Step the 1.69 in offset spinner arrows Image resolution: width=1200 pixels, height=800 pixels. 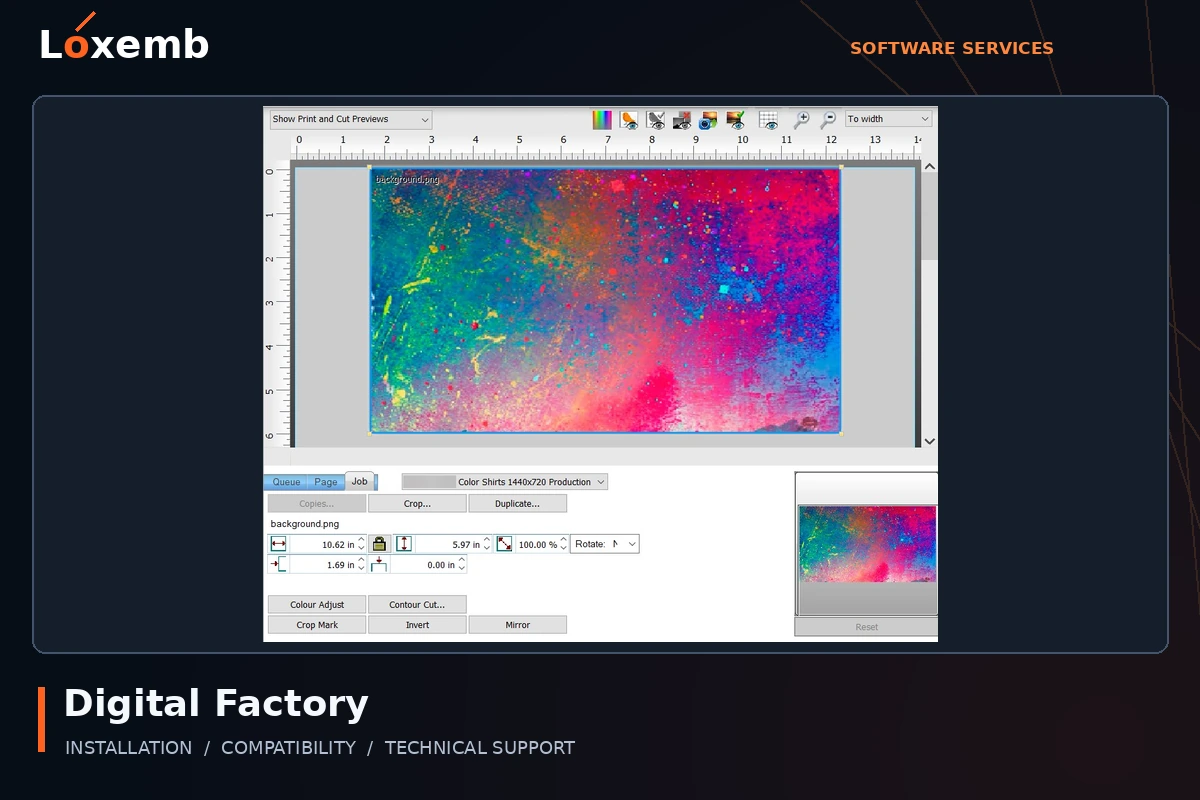[361, 565]
